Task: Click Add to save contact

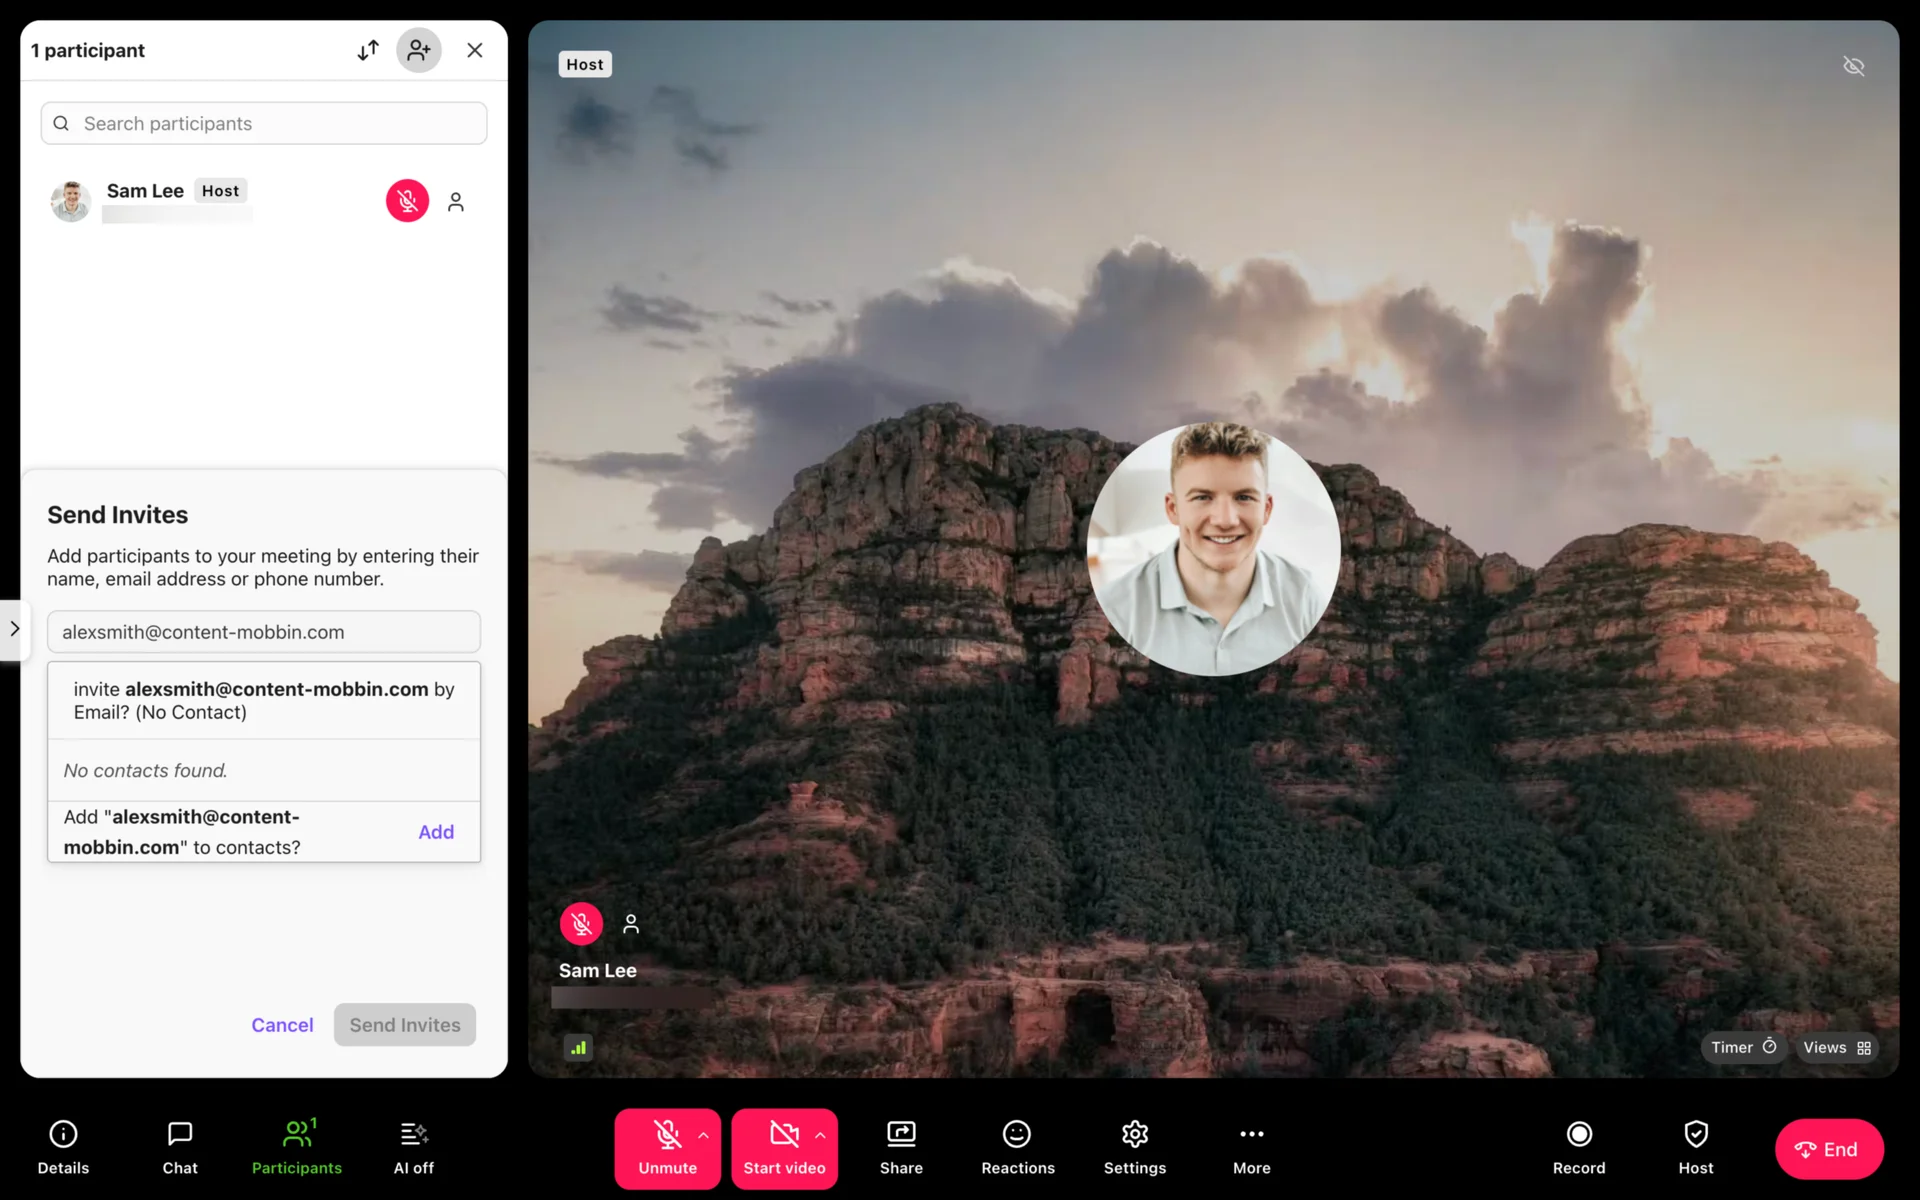Action: pos(436,832)
